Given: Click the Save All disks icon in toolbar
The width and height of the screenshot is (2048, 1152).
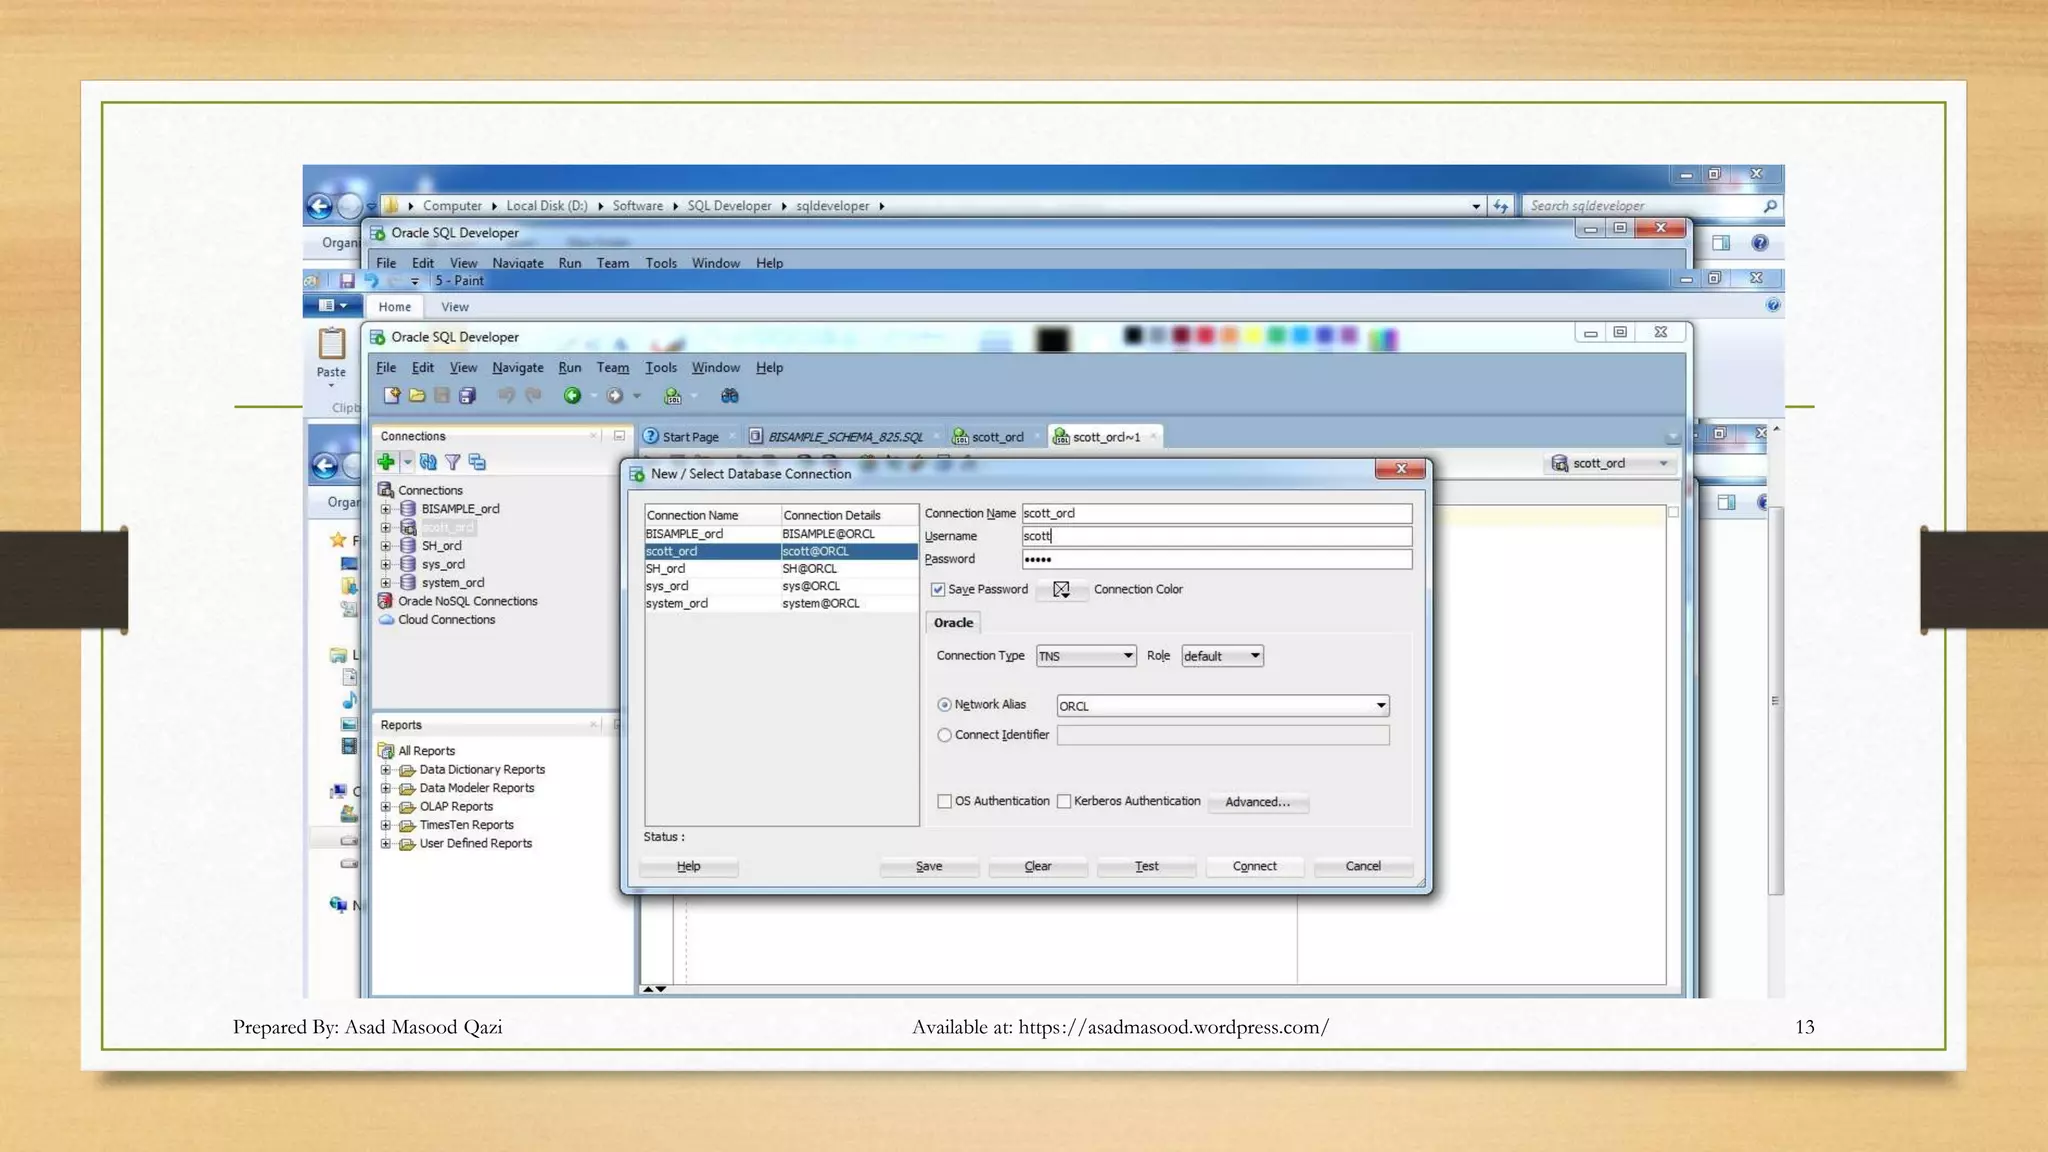Looking at the screenshot, I should pos(467,395).
